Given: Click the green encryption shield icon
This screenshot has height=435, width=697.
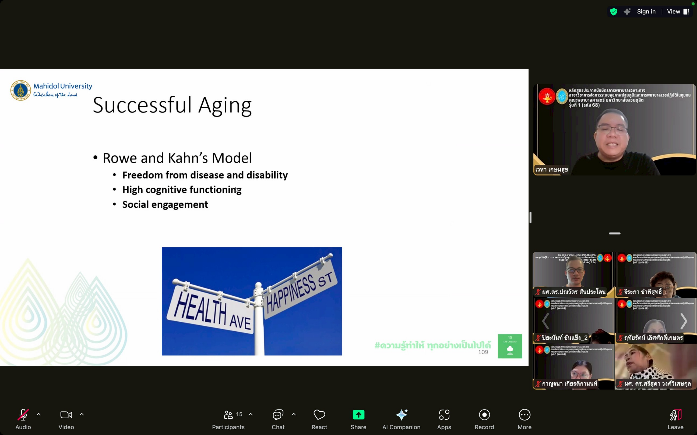Looking at the screenshot, I should click(x=613, y=11).
